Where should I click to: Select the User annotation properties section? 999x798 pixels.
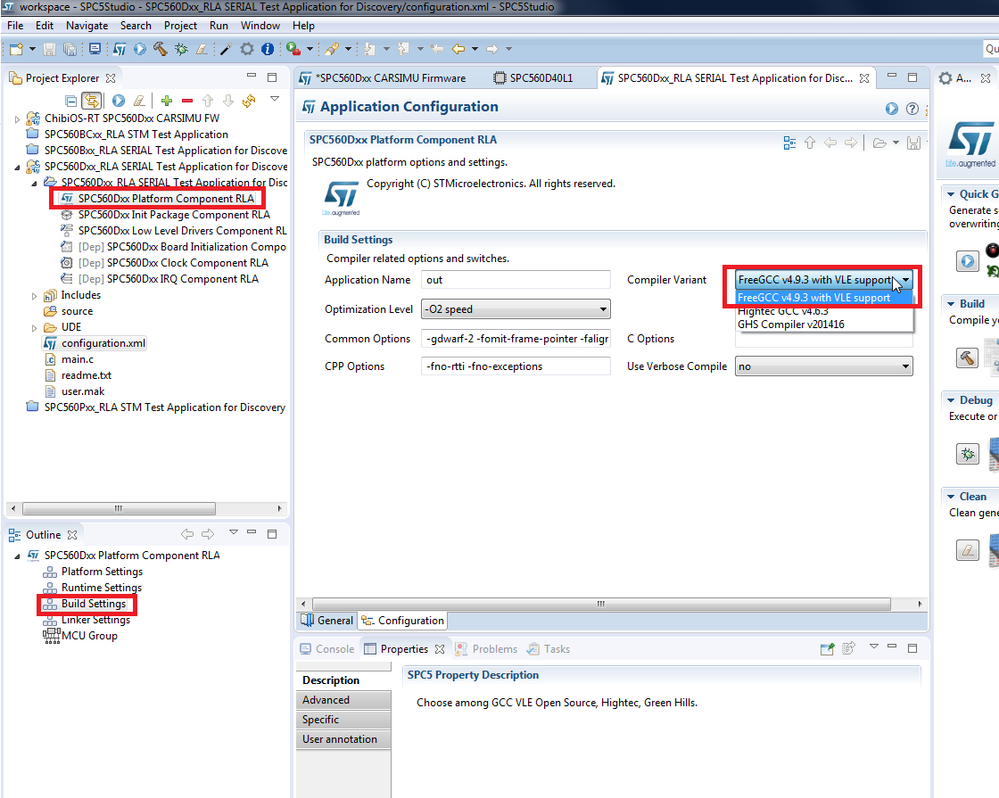click(x=343, y=739)
